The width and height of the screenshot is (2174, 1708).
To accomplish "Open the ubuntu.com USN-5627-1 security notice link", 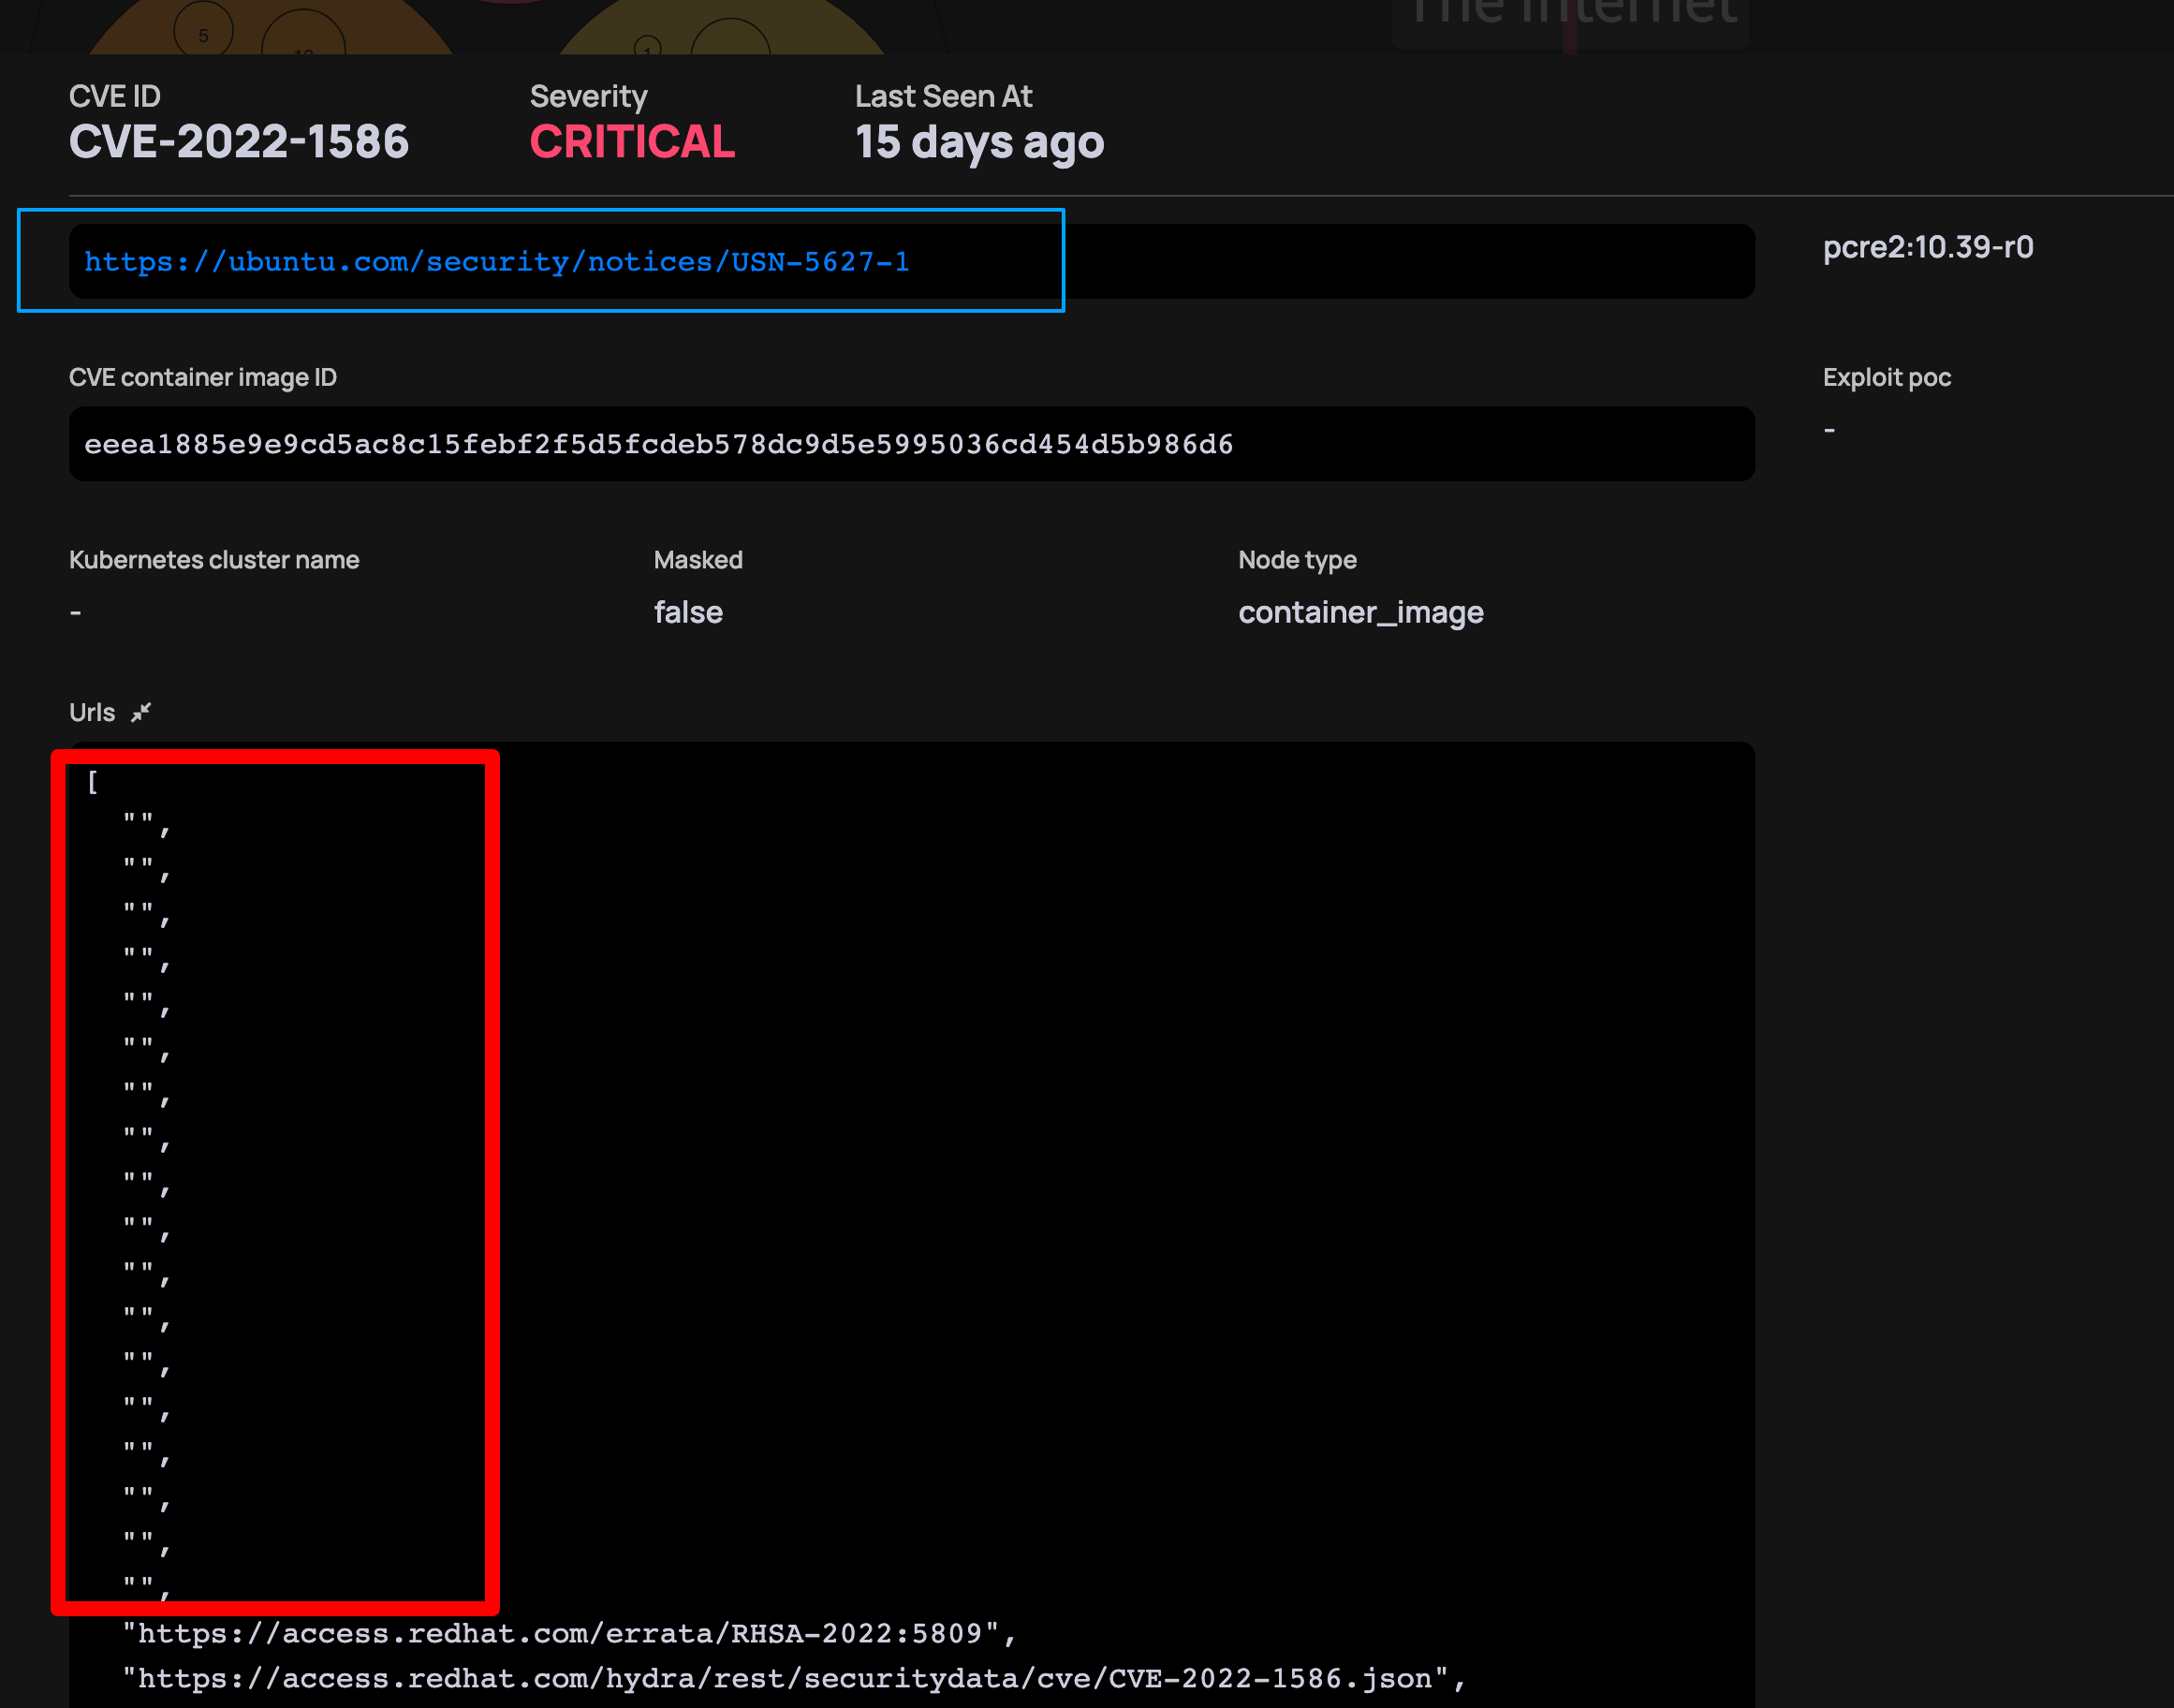I will click(497, 261).
